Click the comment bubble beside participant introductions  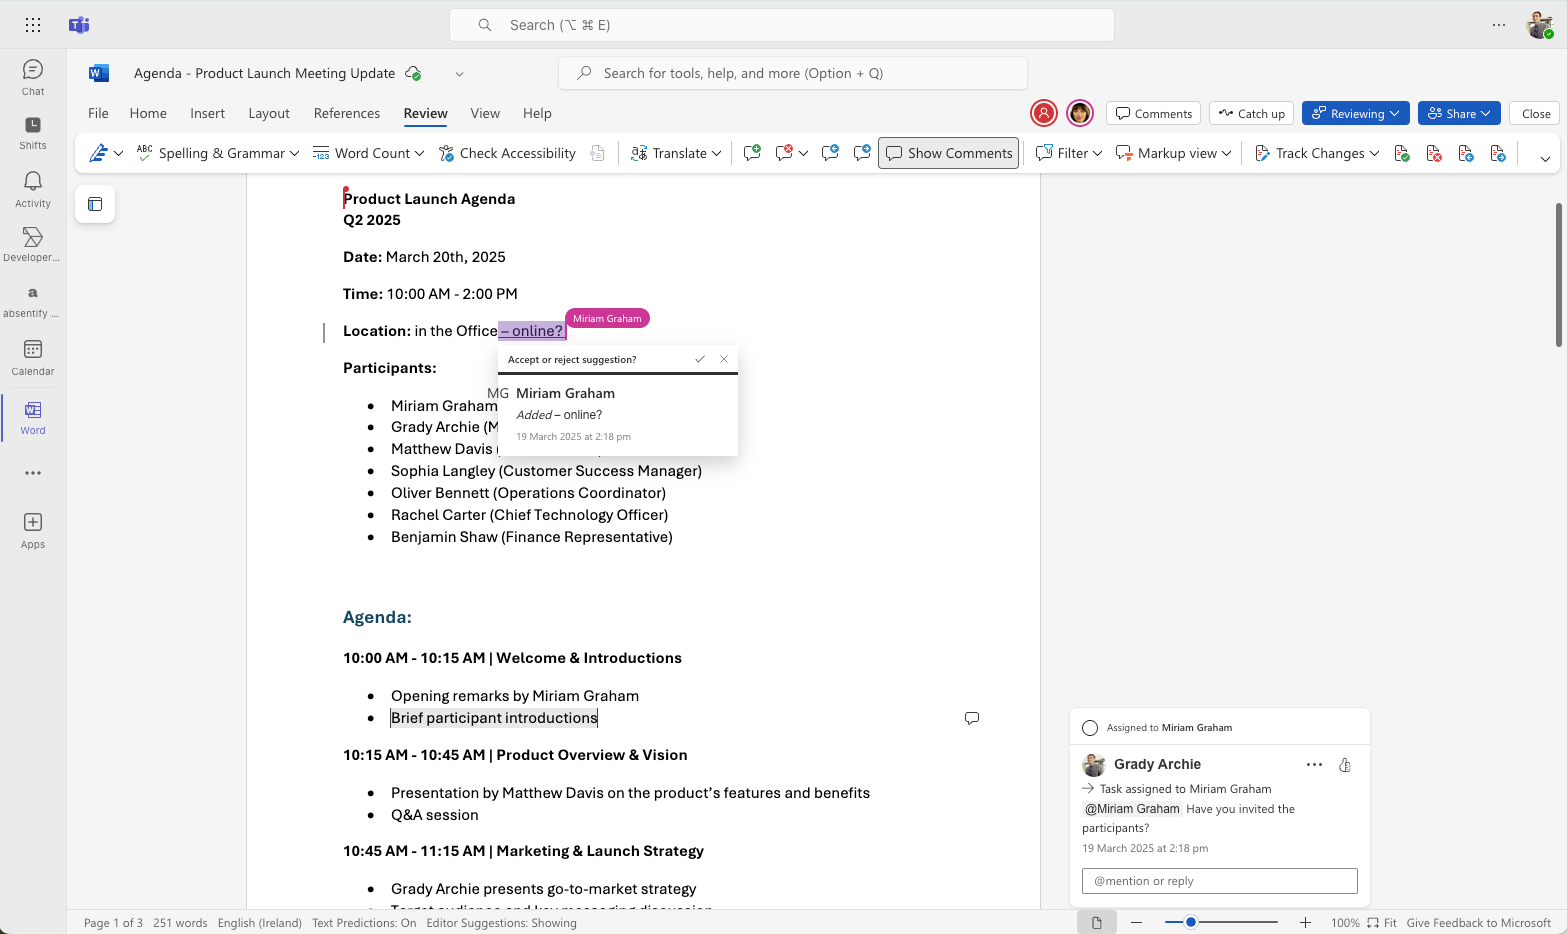coord(971,718)
